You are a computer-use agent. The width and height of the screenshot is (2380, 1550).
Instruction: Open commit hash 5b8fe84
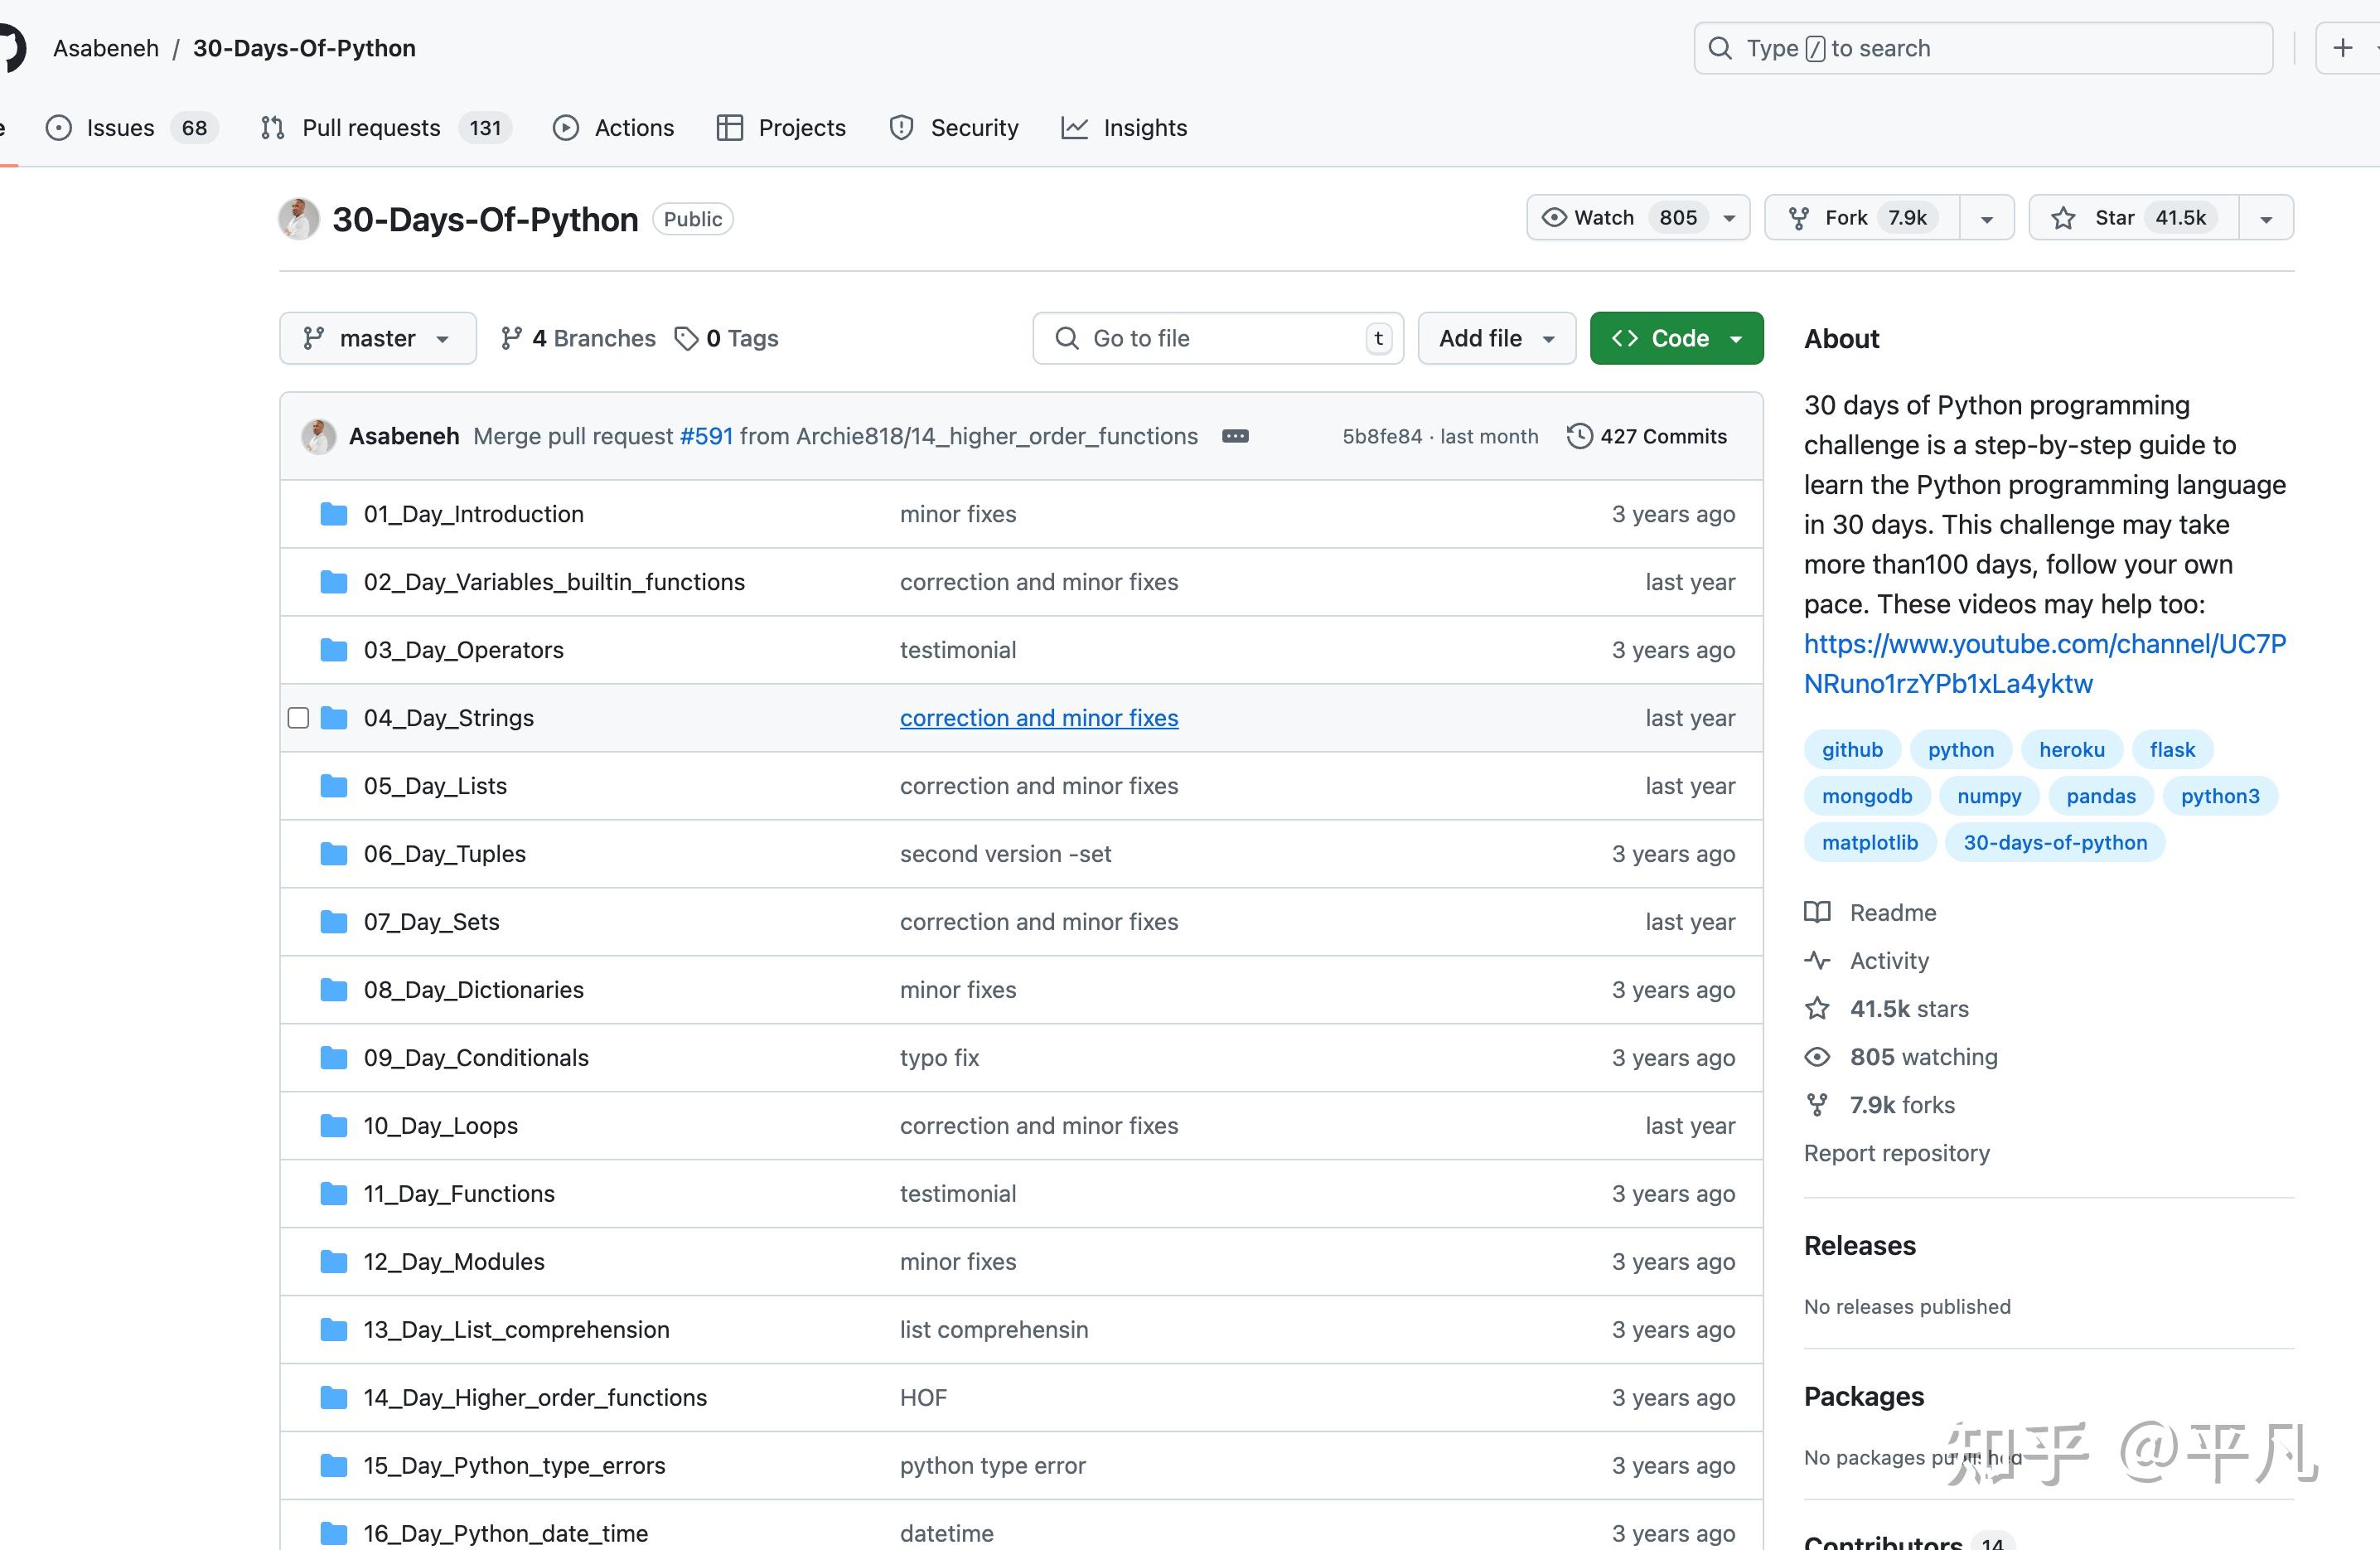click(x=1382, y=436)
